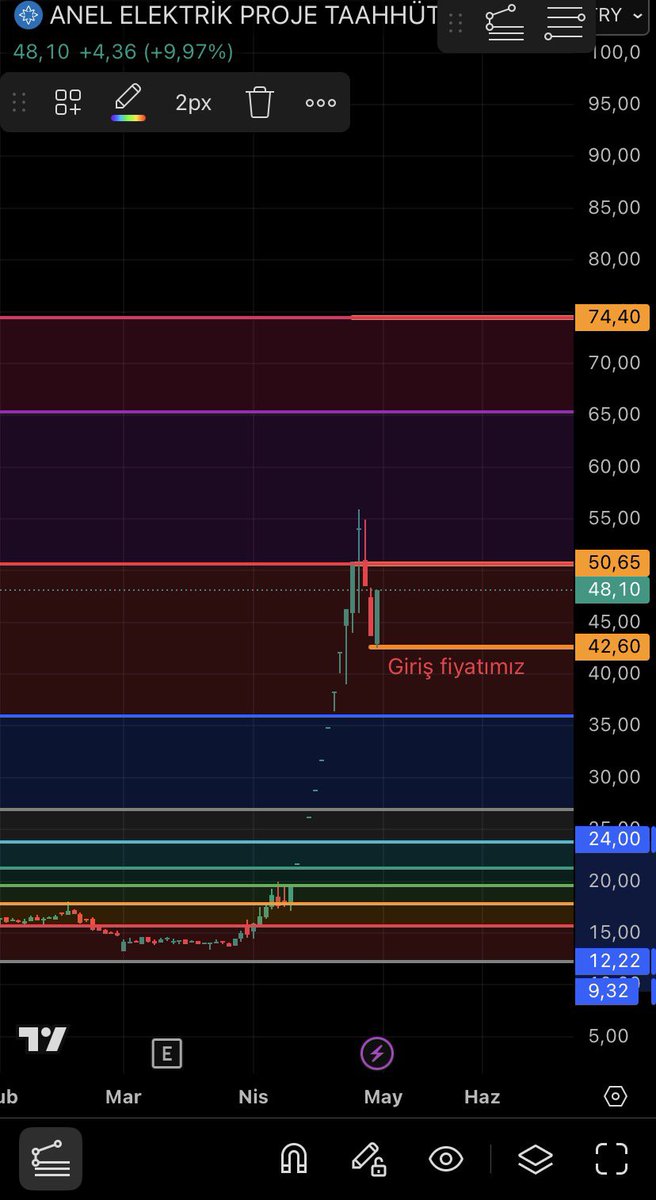Viewport: 656px width, 1200px height.
Task: Select the horizontal lines tool in top toolbar
Action: [565, 23]
